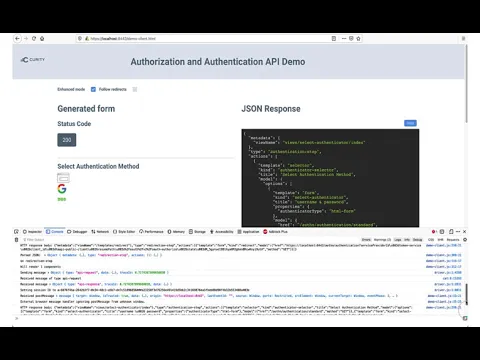Open the browser hamburger menu
The image size is (480, 360).
(463, 39)
